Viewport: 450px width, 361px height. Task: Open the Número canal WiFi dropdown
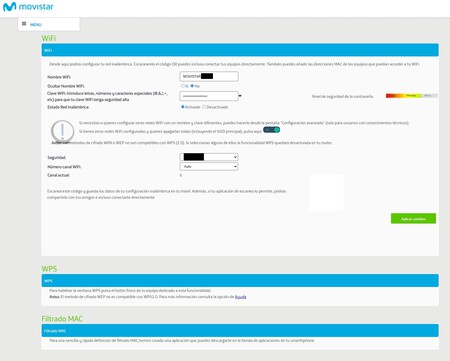point(209,166)
